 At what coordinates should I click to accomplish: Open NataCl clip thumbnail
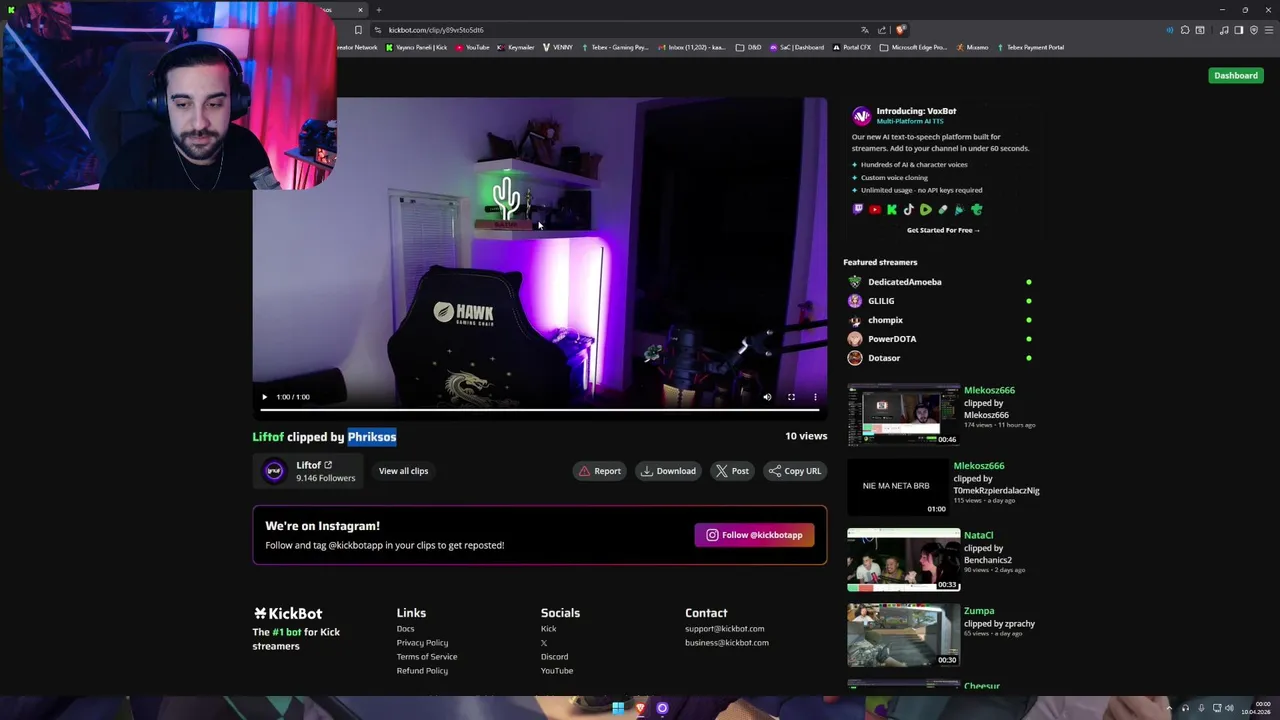pyautogui.click(x=903, y=560)
